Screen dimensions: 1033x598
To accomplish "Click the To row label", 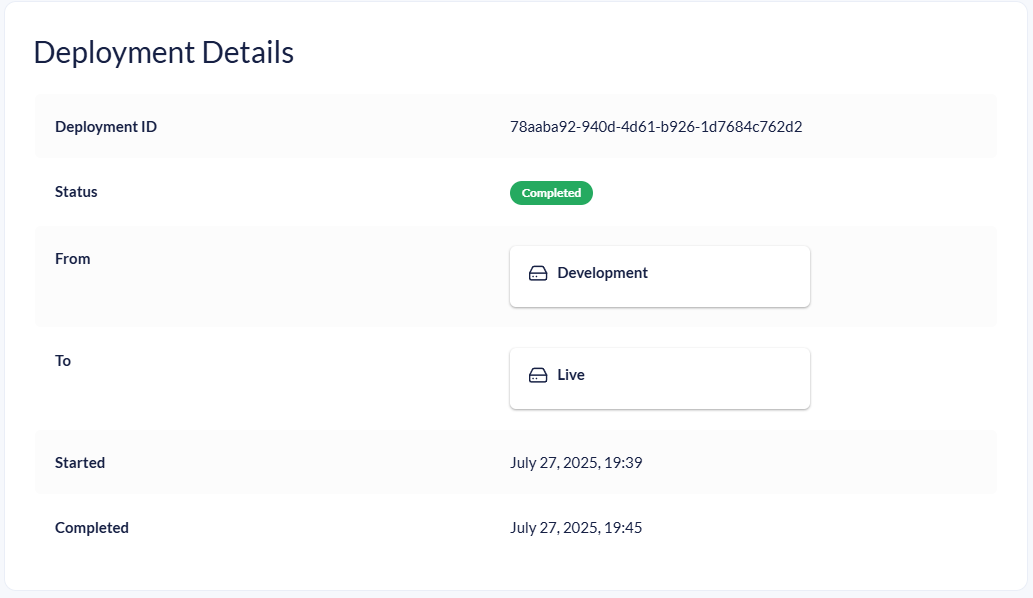I will pyautogui.click(x=63, y=361).
